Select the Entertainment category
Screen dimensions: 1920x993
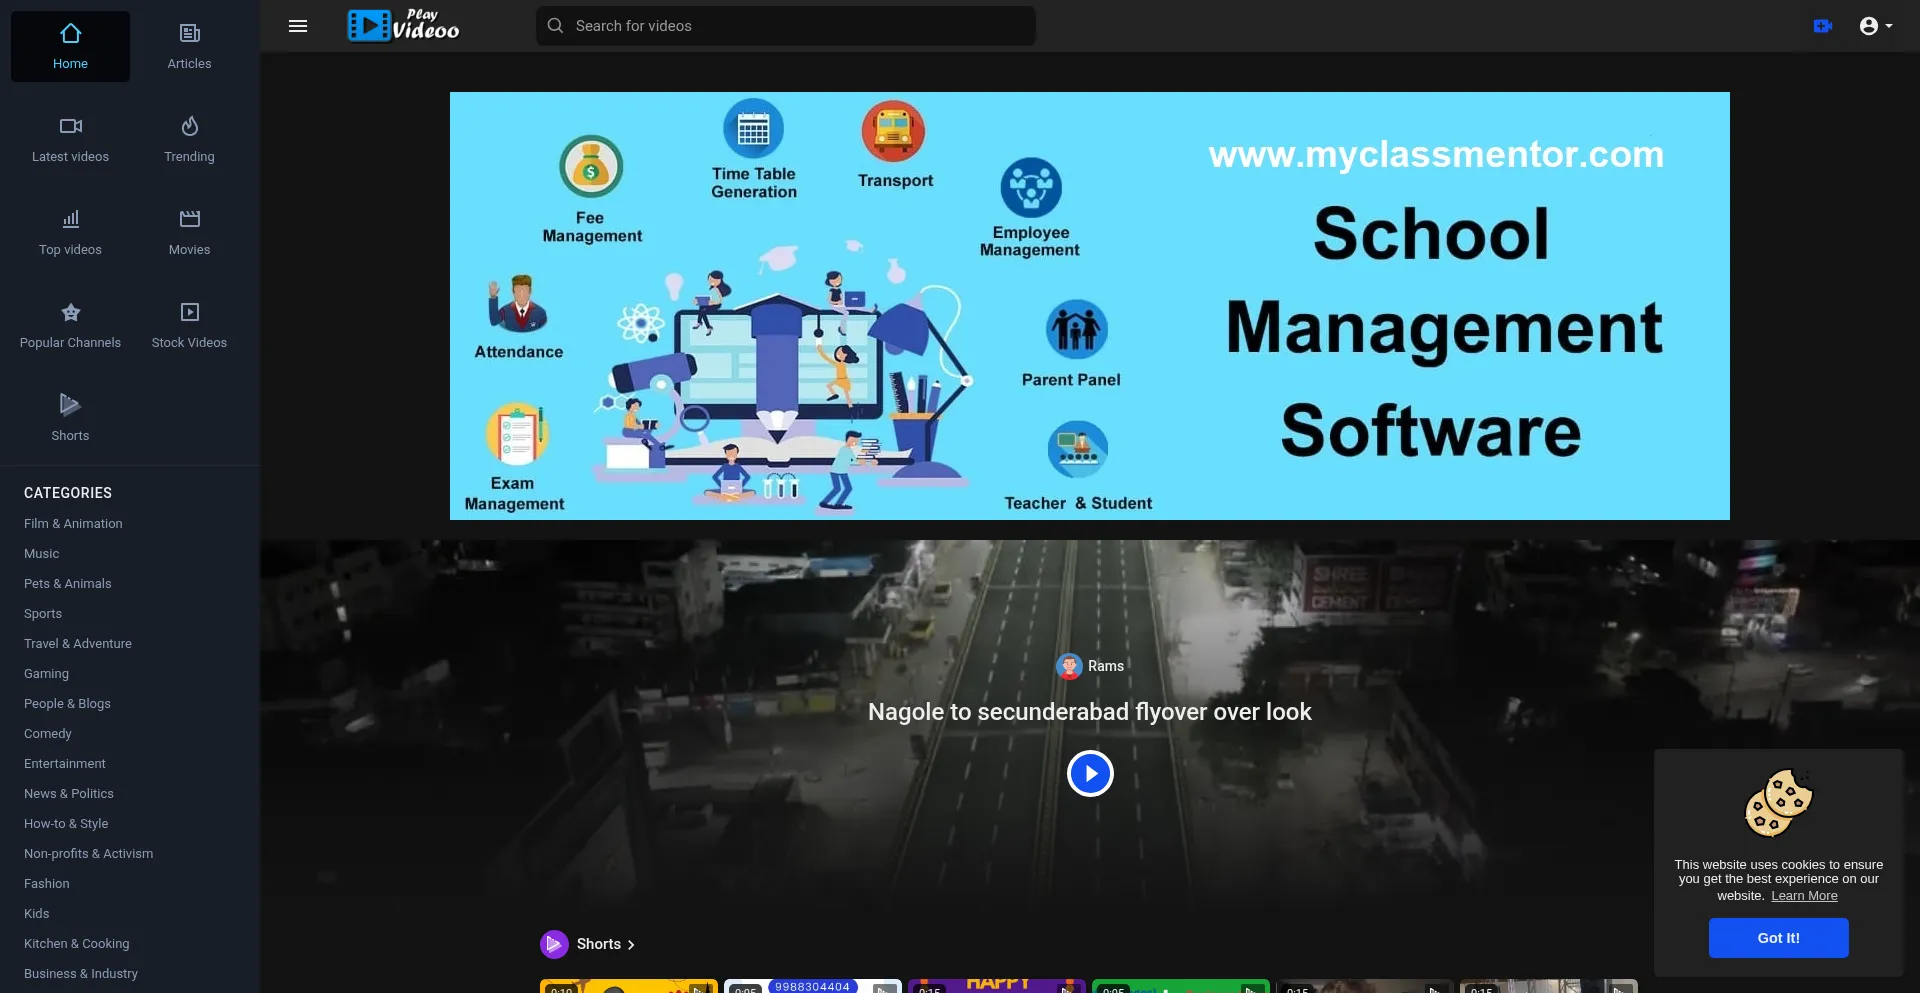[65, 764]
